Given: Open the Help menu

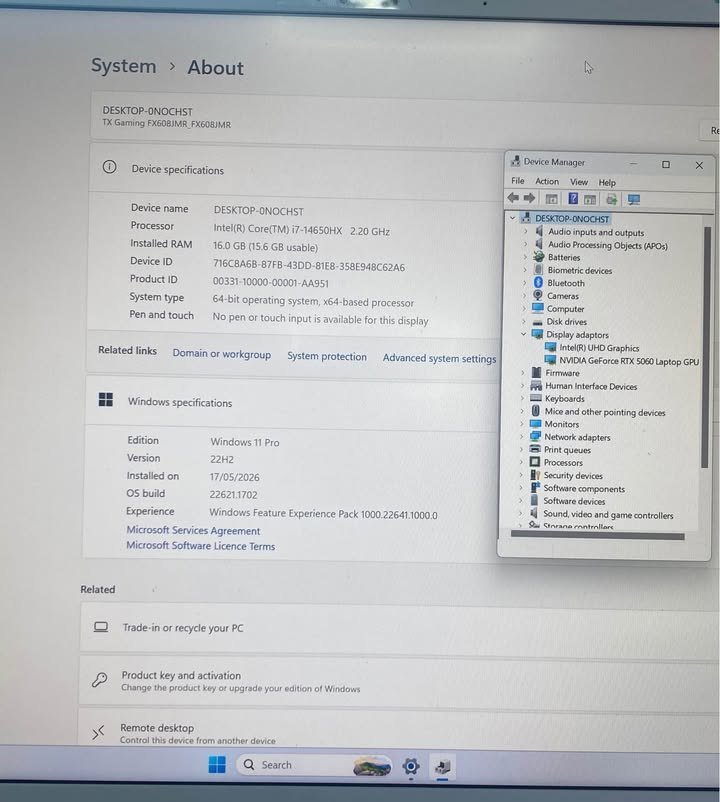Looking at the screenshot, I should (x=607, y=182).
